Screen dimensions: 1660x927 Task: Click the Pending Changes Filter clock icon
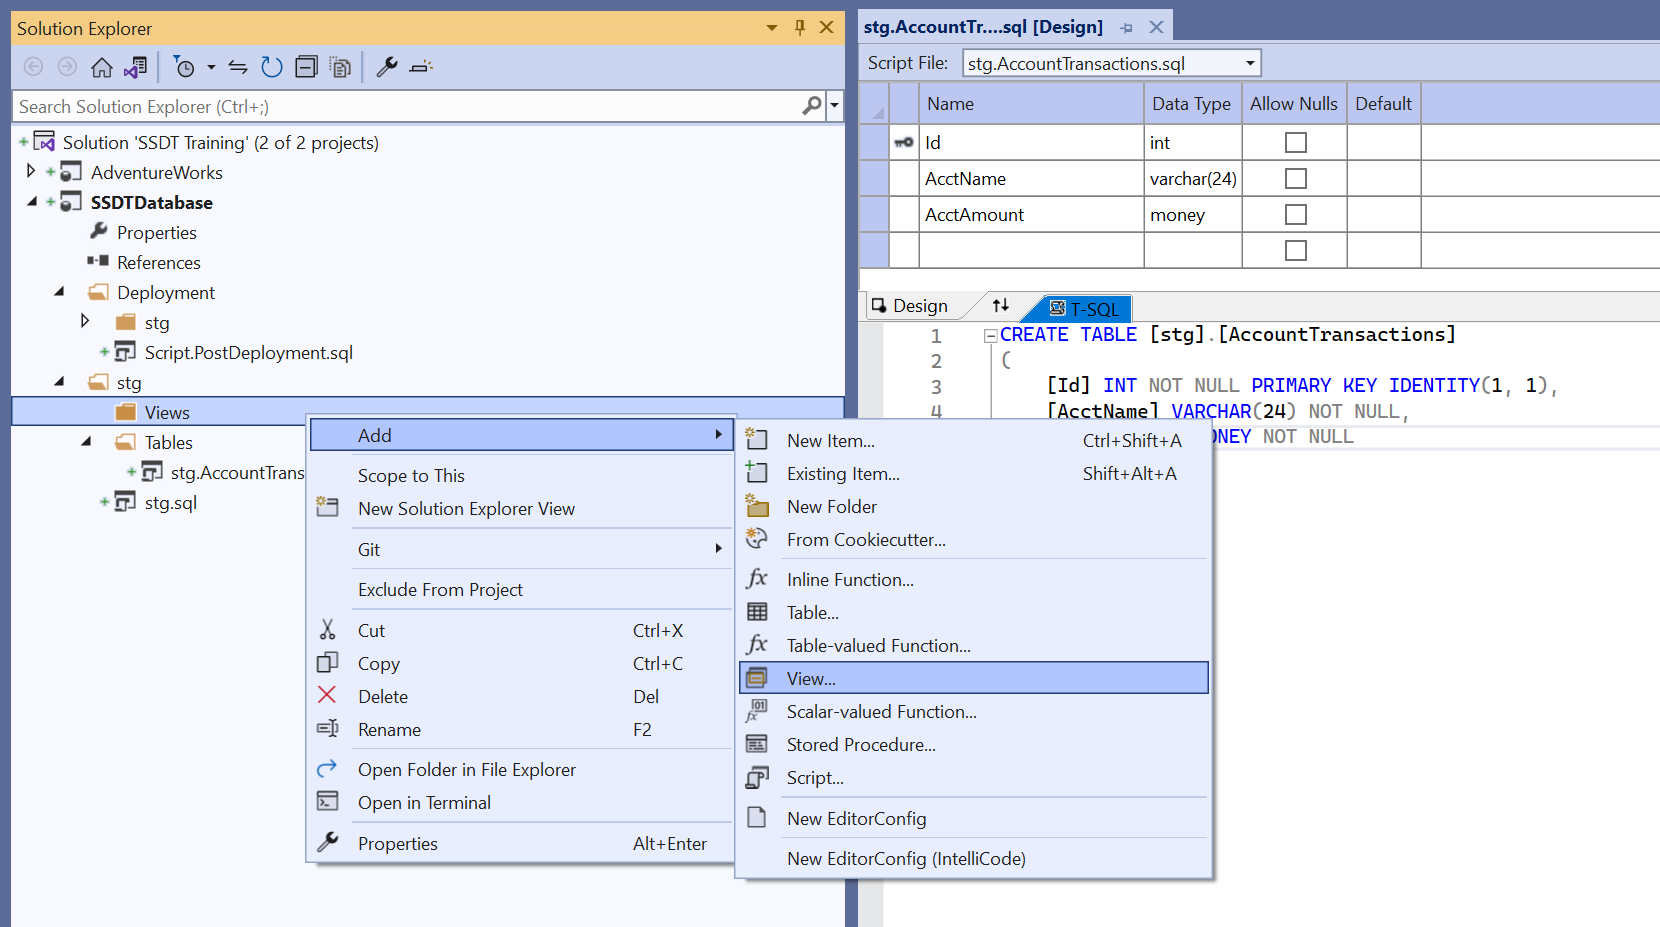[x=184, y=67]
